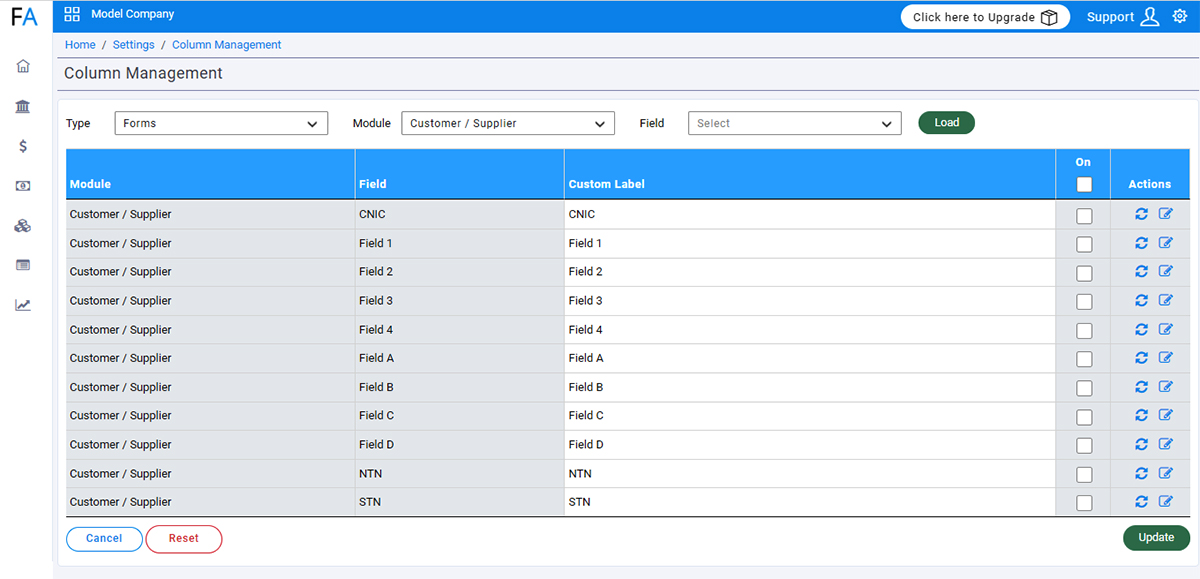Check the On box for Field 4
The width and height of the screenshot is (1200, 579).
point(1084,331)
